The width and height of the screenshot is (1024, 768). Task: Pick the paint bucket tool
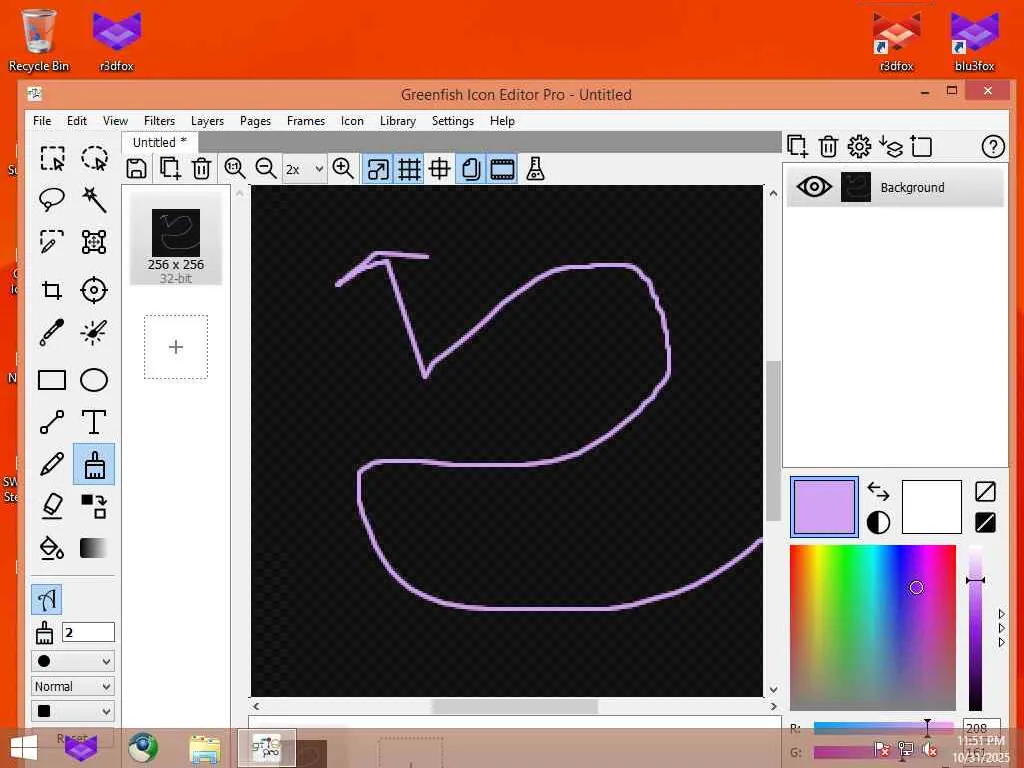tap(52, 548)
